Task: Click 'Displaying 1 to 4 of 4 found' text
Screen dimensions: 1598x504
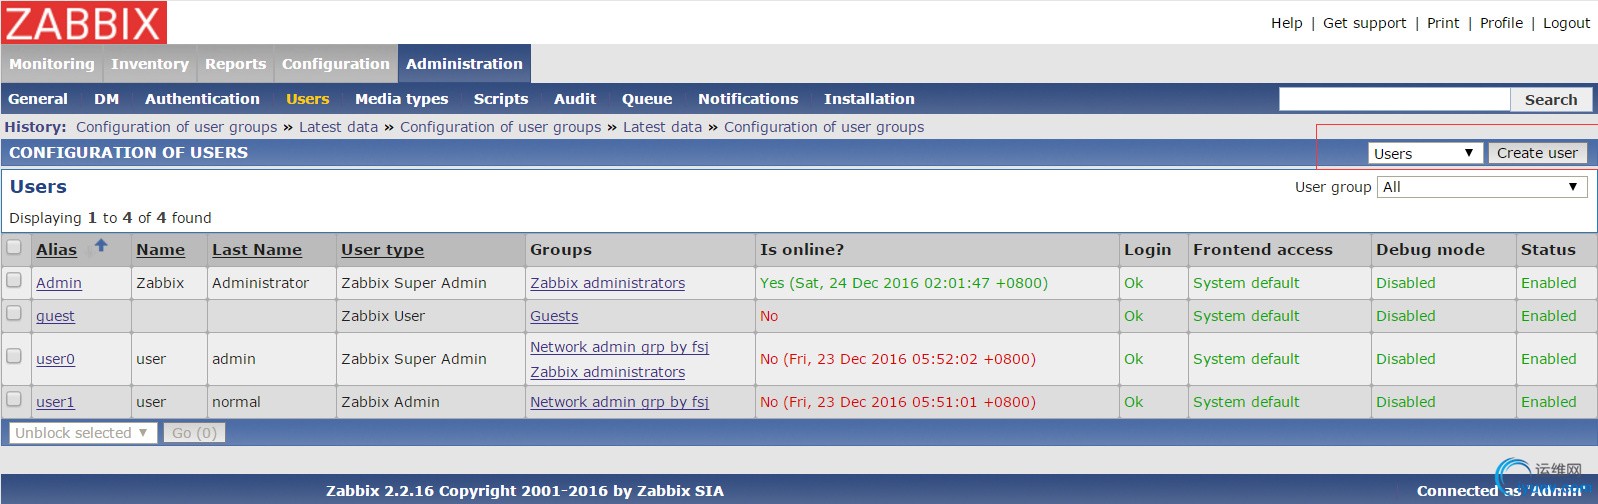Action: [110, 218]
